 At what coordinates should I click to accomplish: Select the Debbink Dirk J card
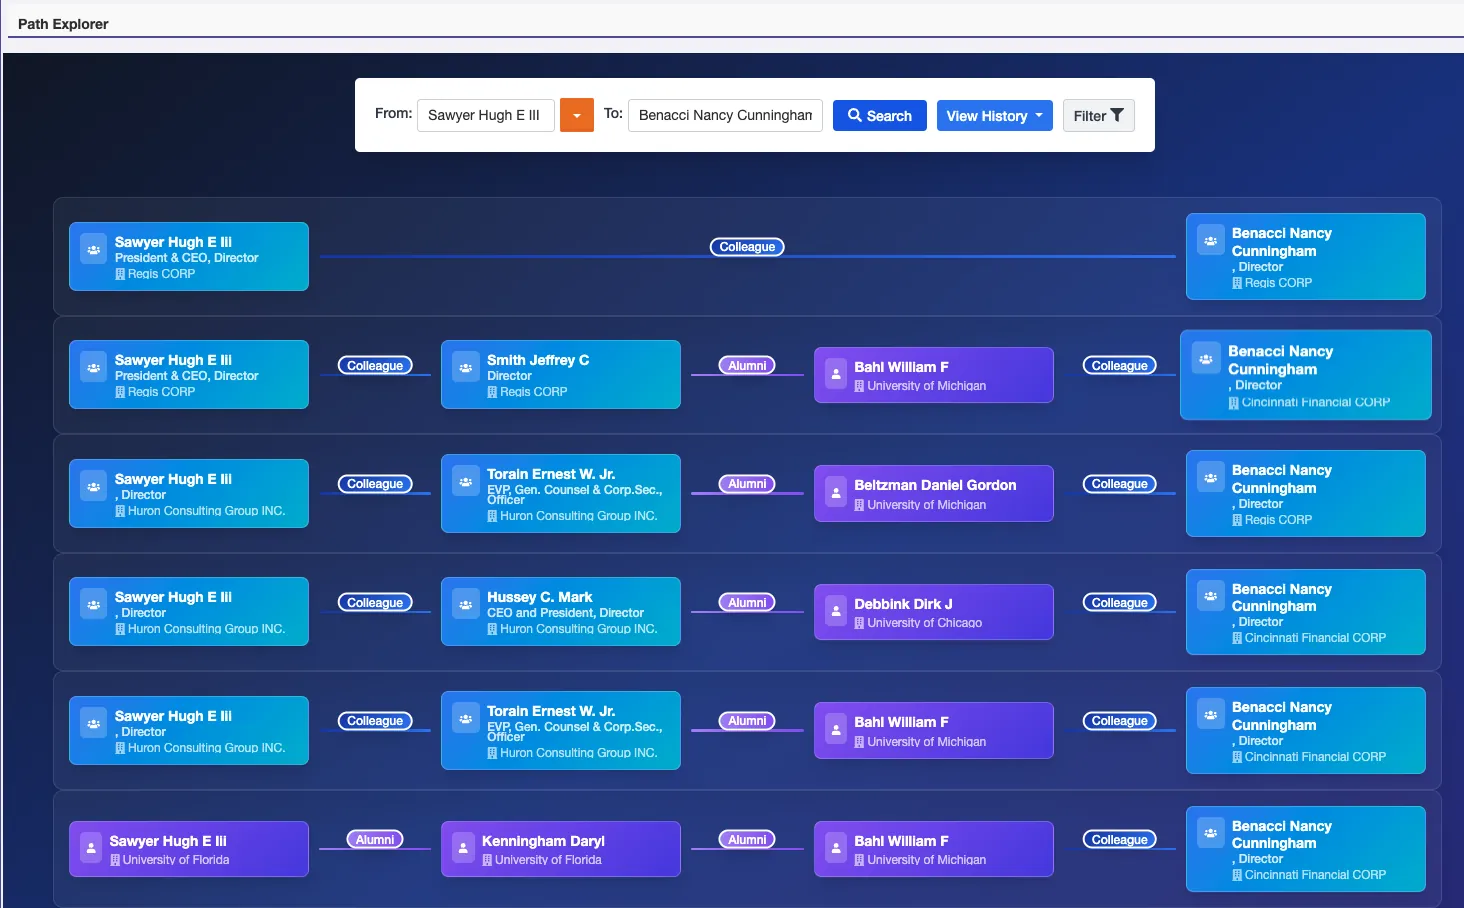(934, 612)
